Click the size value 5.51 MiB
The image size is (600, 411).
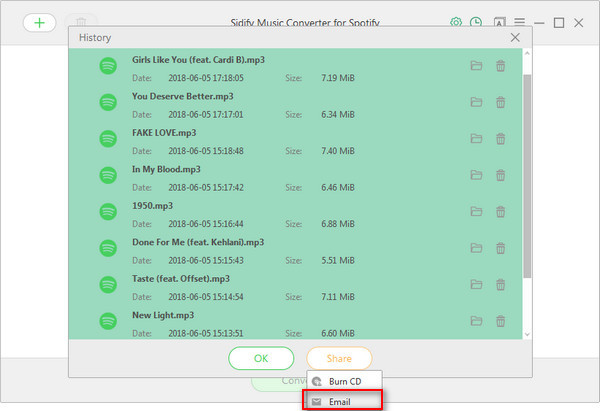coord(338,261)
